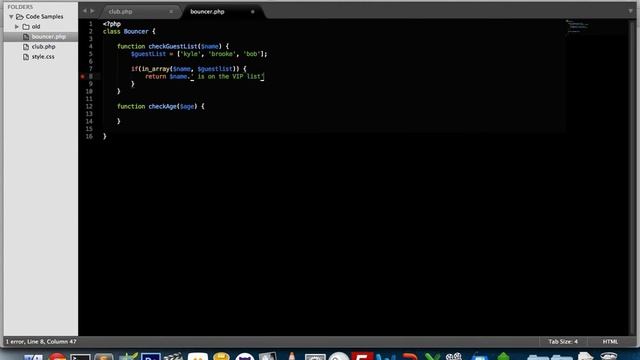This screenshot has width=640, height=360.
Task: Open the HTML syntax selector
Action: click(x=610, y=341)
